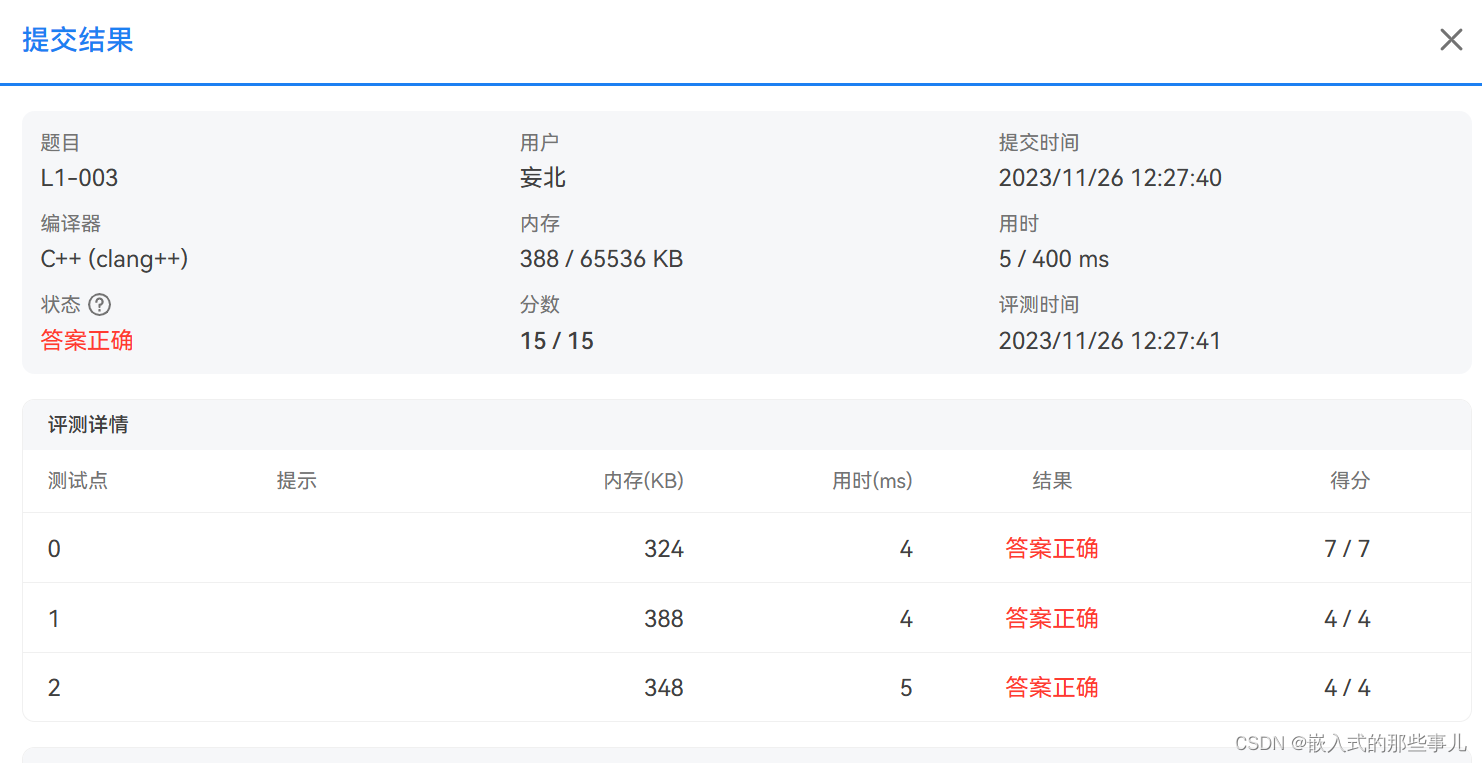Screen dimensions: 1482x763
Task: Click evaluation time 2023/11/26 12:27:41
Action: click(x=1110, y=341)
